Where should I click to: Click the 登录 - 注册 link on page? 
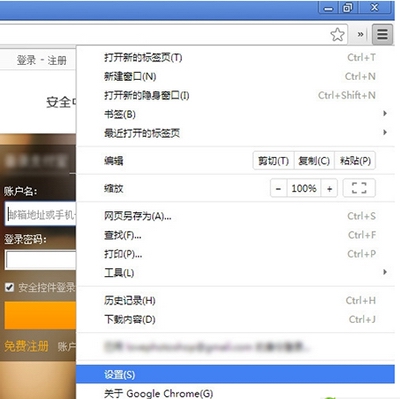click(42, 60)
